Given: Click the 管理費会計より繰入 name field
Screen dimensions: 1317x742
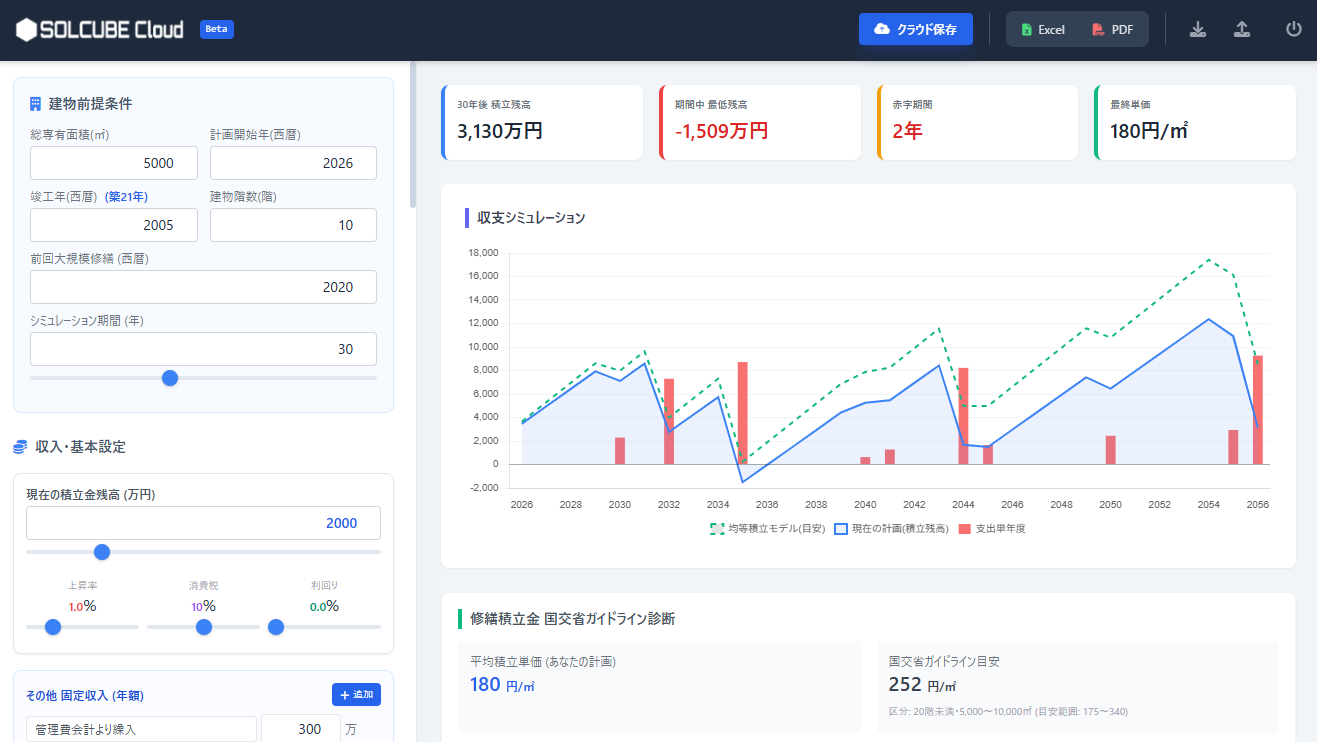Looking at the screenshot, I should click(x=141, y=729).
